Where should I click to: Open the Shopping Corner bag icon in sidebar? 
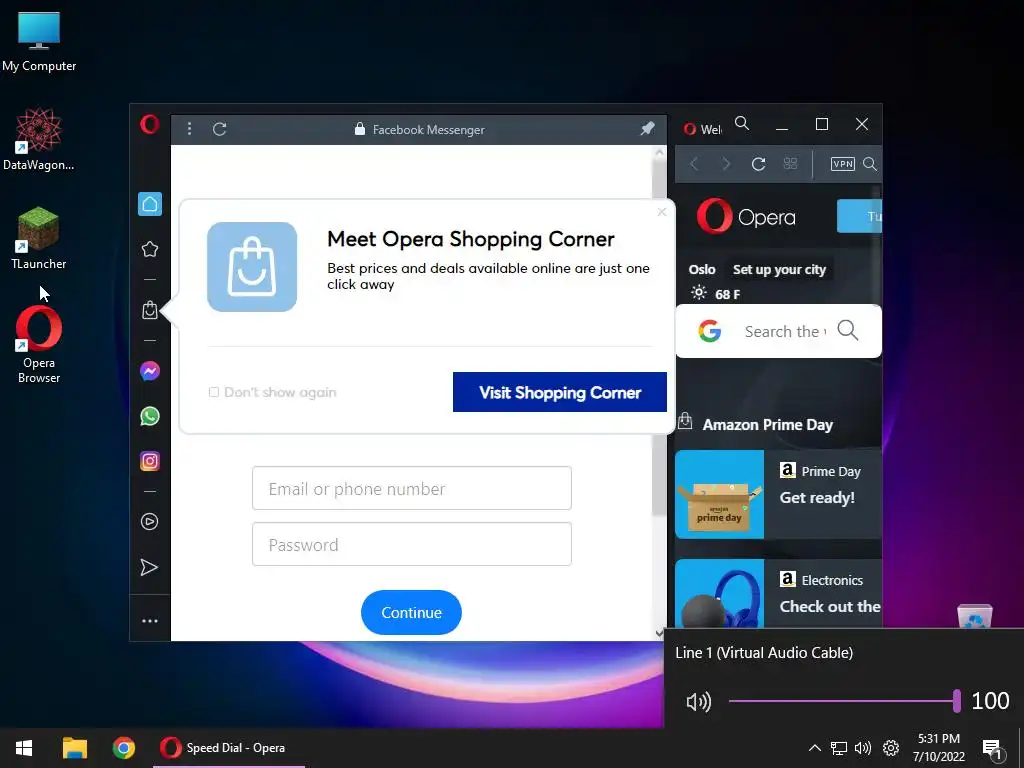click(150, 310)
